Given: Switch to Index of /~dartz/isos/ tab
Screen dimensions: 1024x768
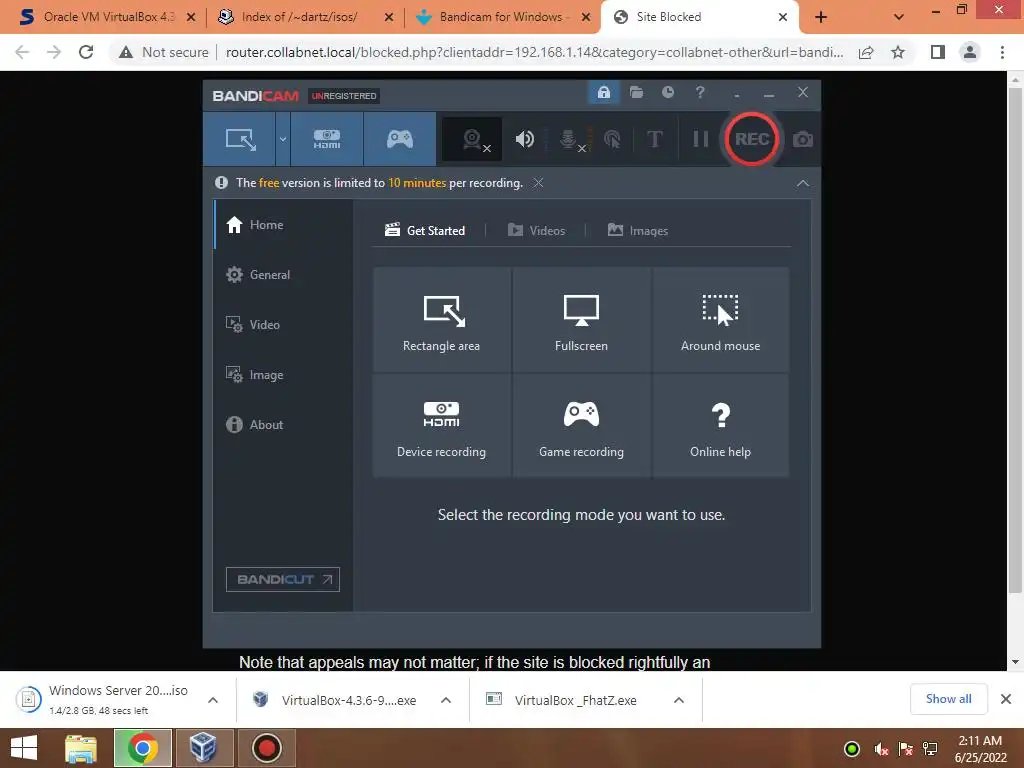Looking at the screenshot, I should pos(306,17).
